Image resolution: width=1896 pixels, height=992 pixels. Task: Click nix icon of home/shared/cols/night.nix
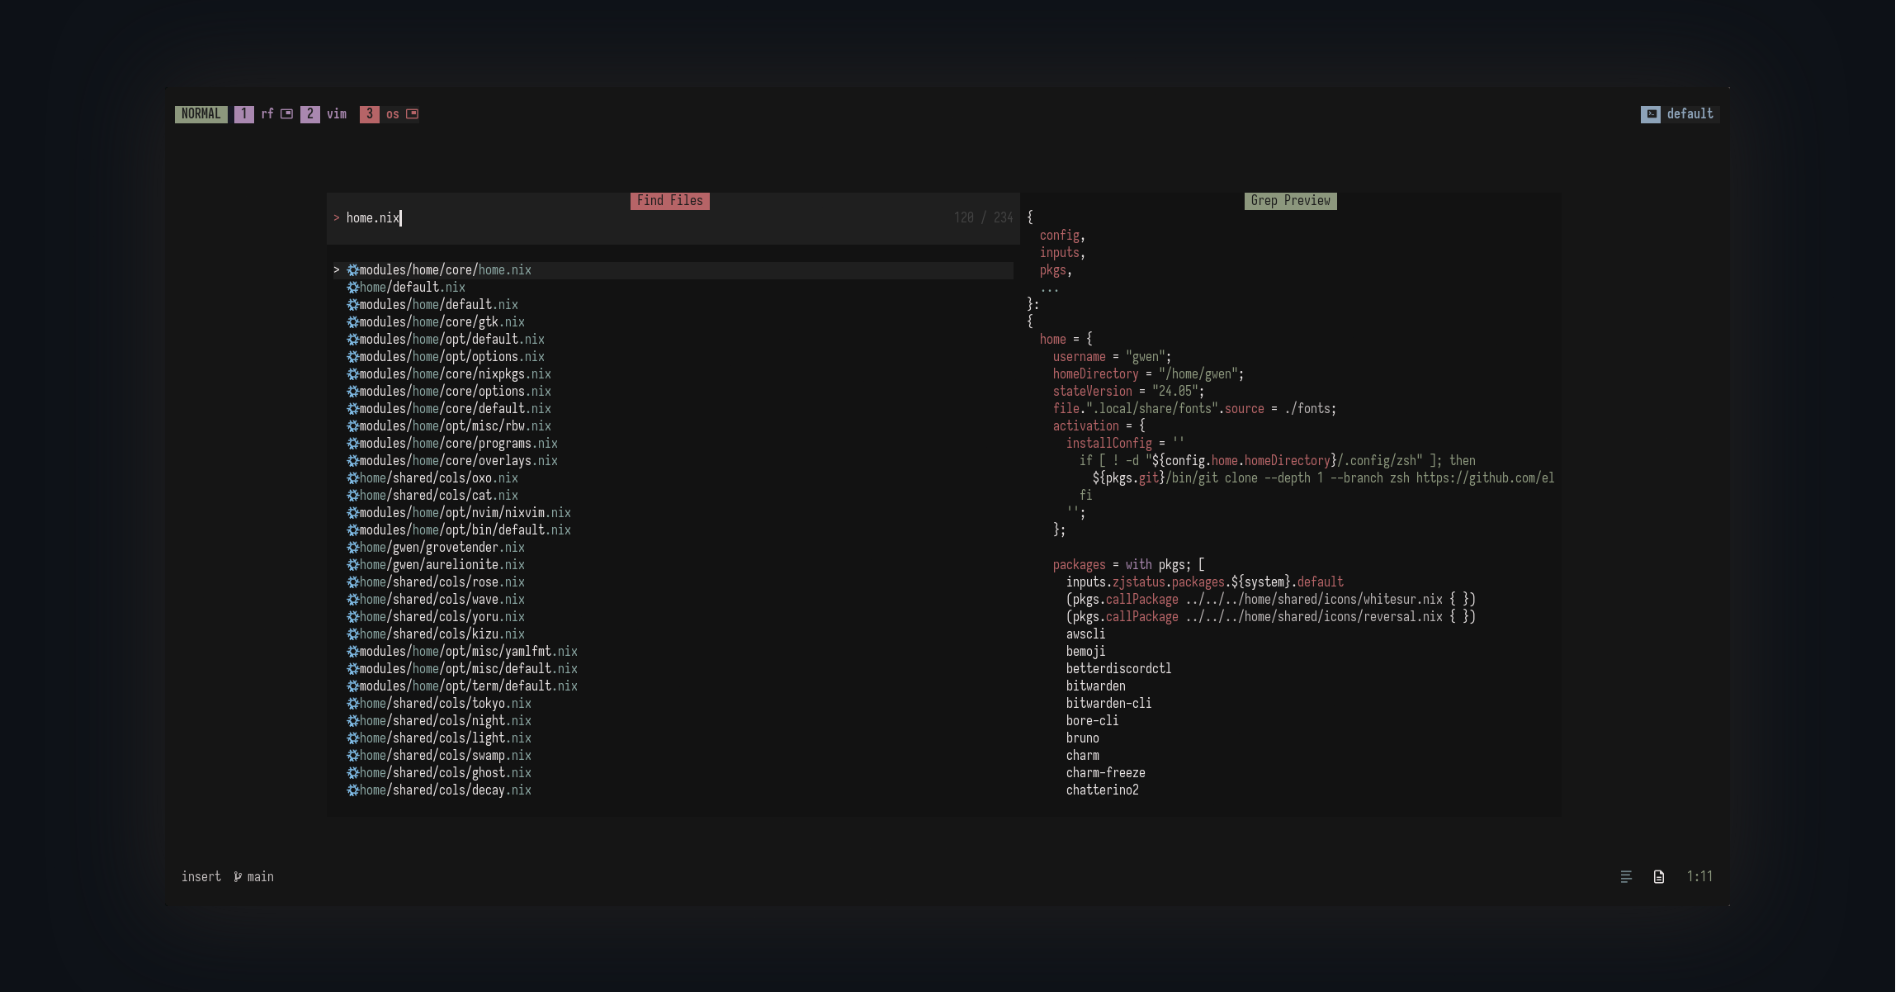coord(353,721)
